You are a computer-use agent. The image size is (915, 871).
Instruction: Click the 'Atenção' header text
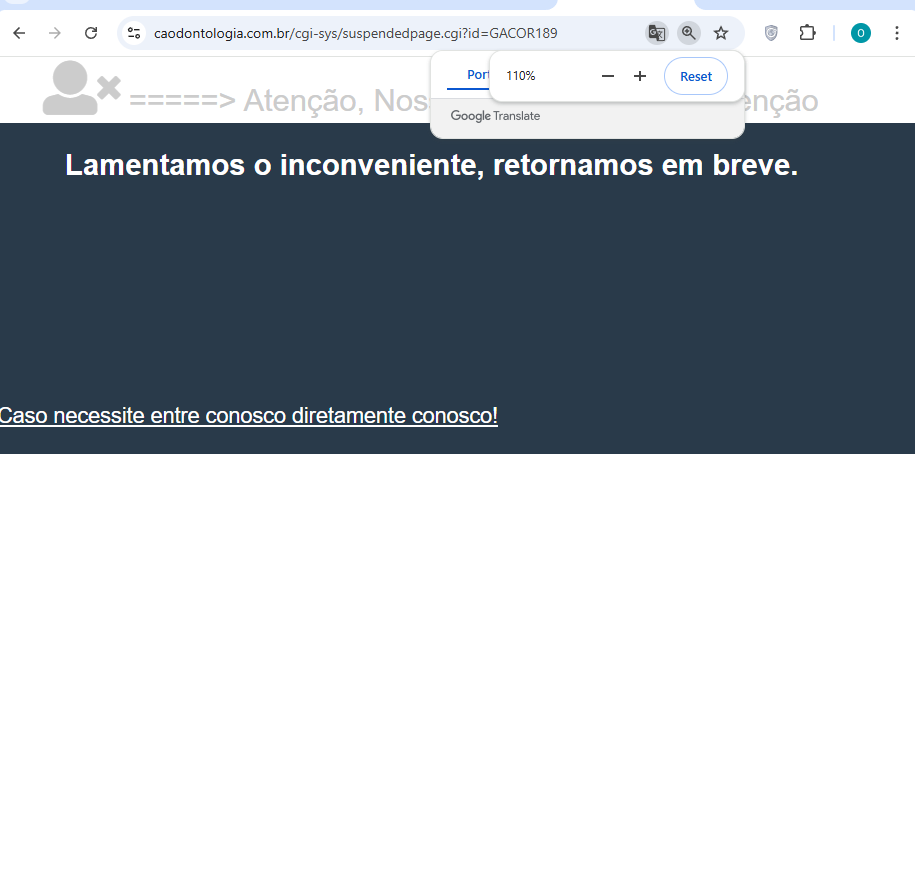point(301,101)
